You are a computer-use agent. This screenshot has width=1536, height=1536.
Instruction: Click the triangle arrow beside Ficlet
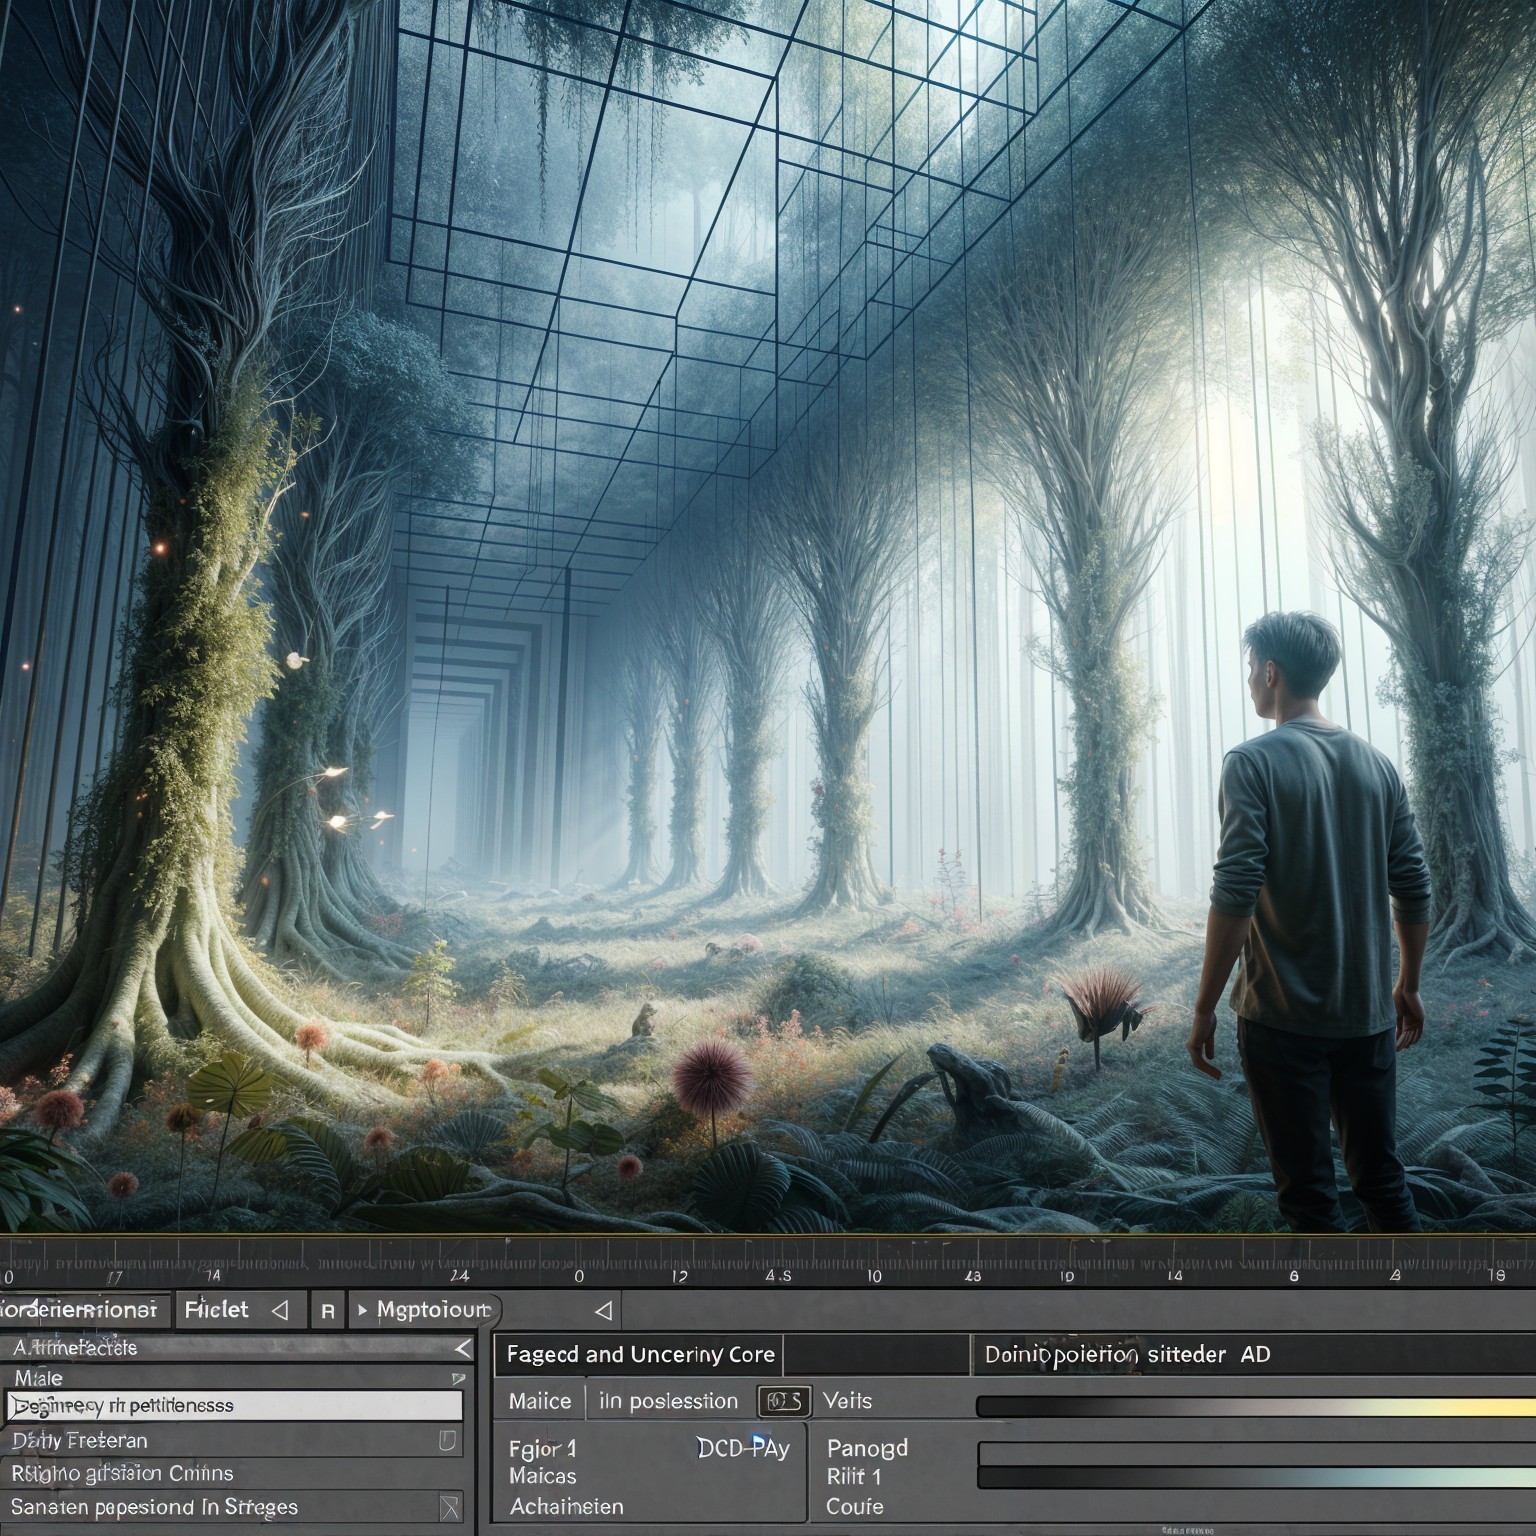[281, 1309]
